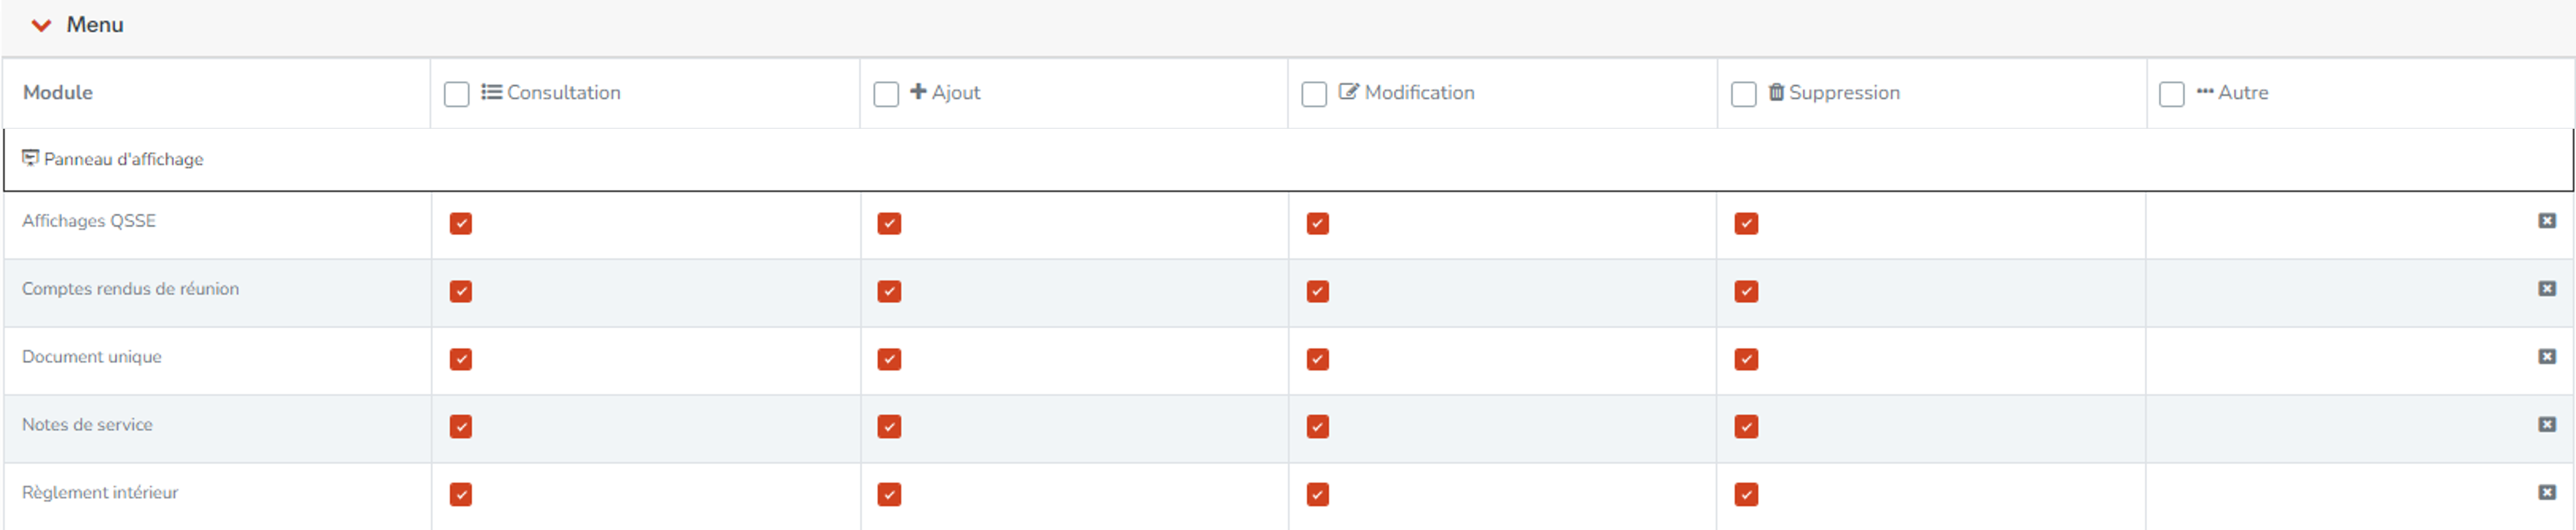Uncheck Ajout for Comptes rendus de réunion

pos(889,291)
